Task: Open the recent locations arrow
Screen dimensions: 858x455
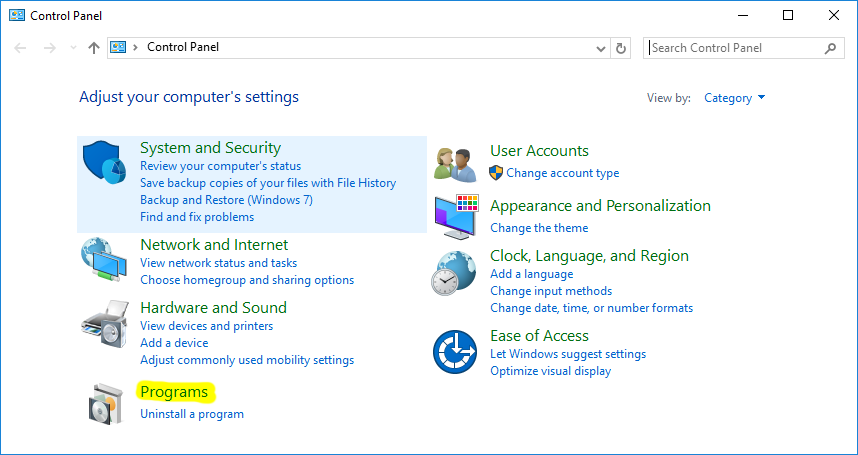Action: tap(73, 48)
